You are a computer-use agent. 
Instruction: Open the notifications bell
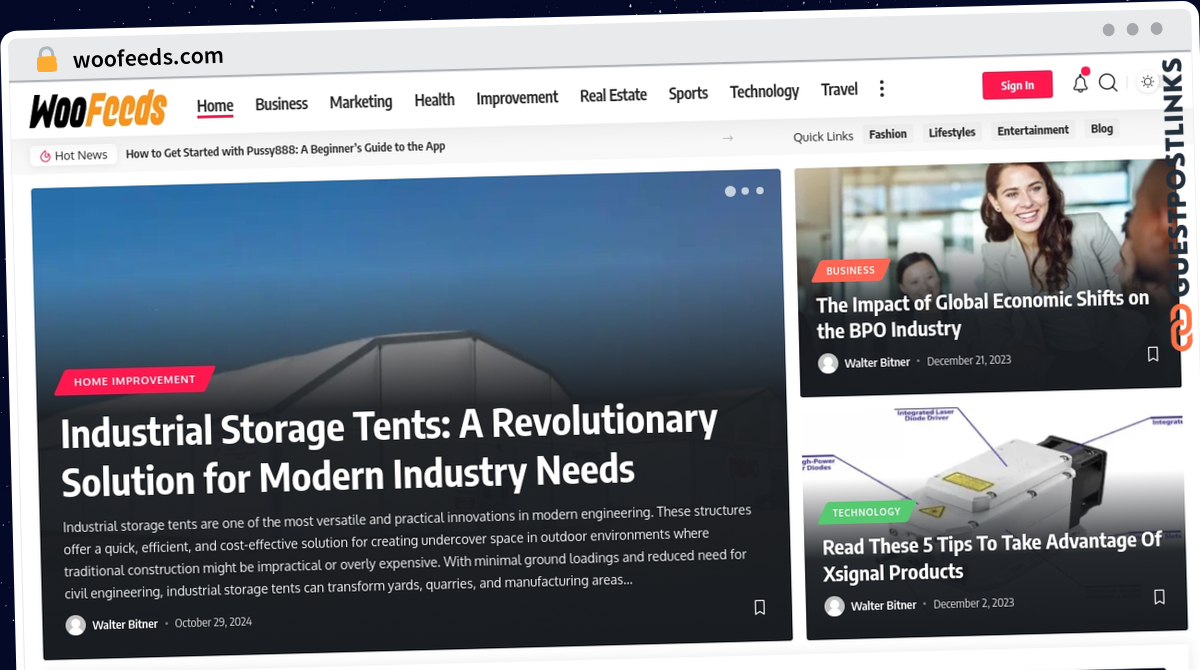1080,83
